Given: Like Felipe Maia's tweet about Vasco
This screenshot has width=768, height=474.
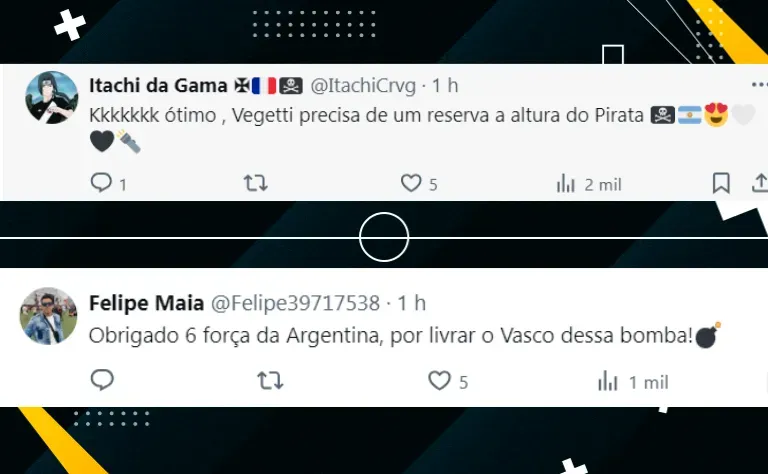Looking at the screenshot, I should pyautogui.click(x=439, y=380).
